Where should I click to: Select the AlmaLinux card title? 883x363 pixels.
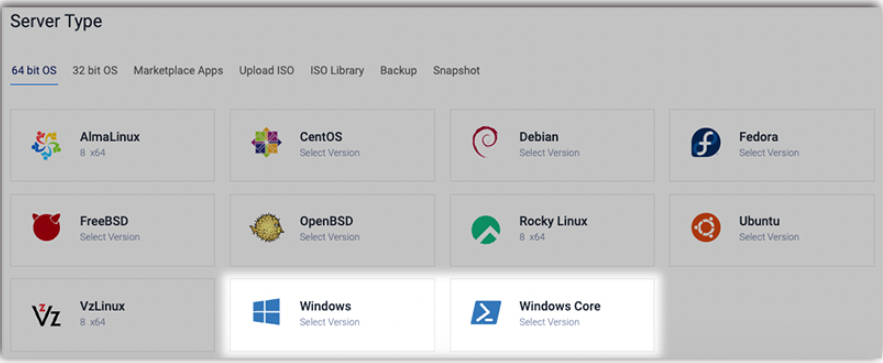pyautogui.click(x=110, y=137)
